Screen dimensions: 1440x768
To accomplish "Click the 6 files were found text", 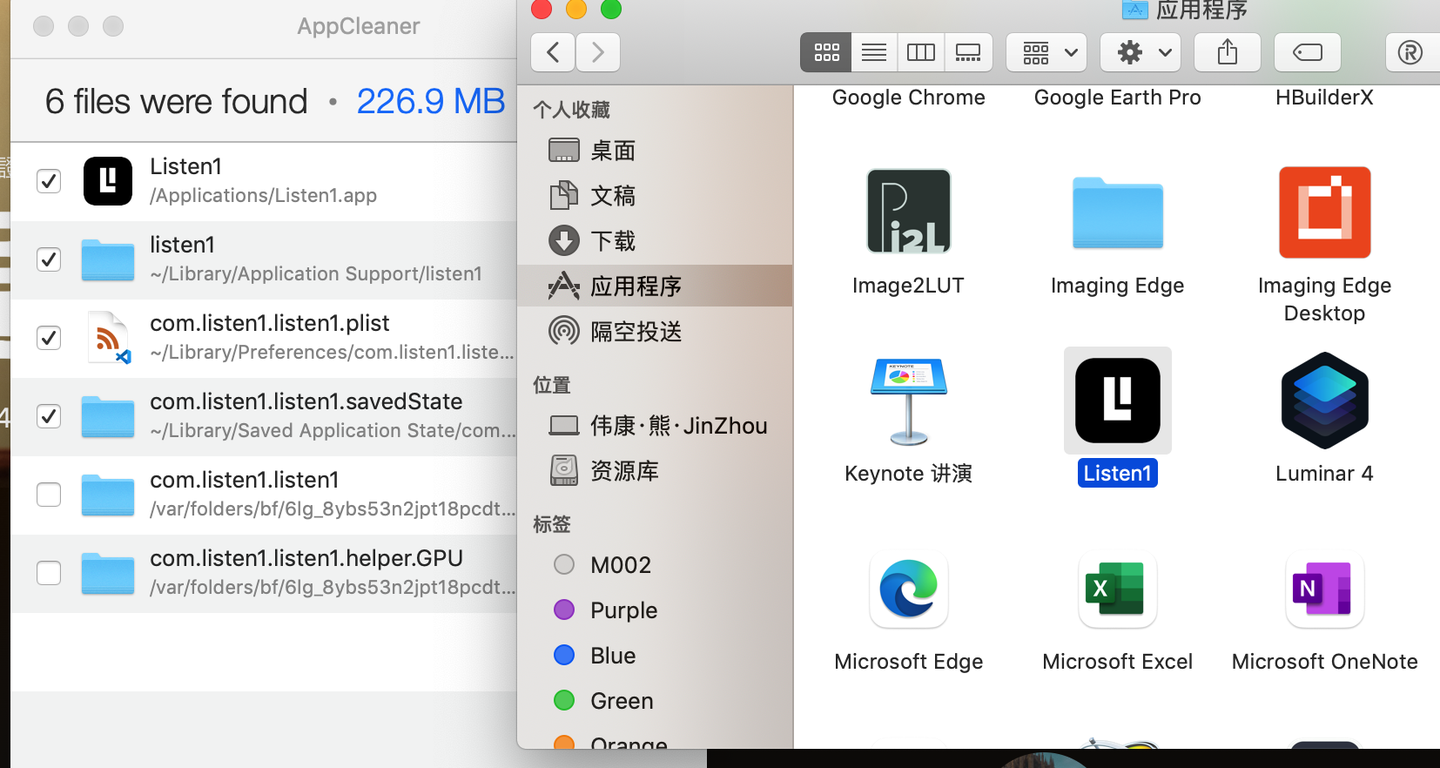I will tap(176, 101).
